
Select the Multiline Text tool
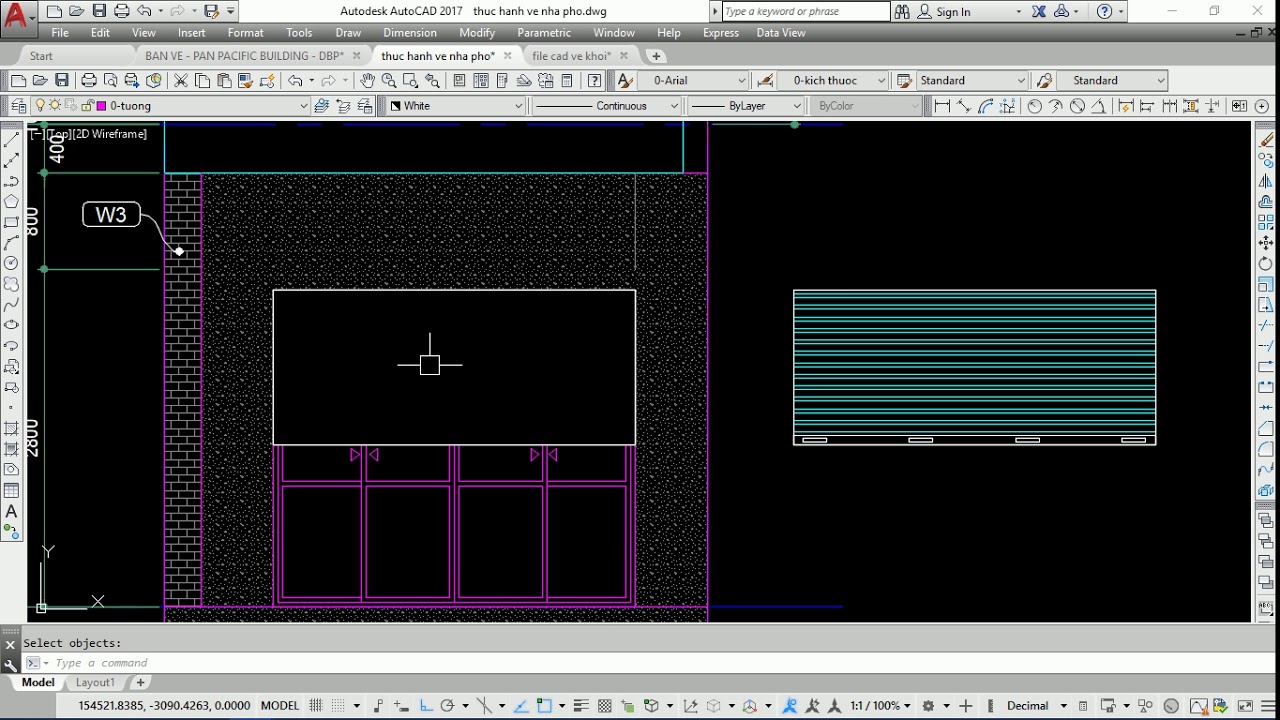pyautogui.click(x=12, y=511)
